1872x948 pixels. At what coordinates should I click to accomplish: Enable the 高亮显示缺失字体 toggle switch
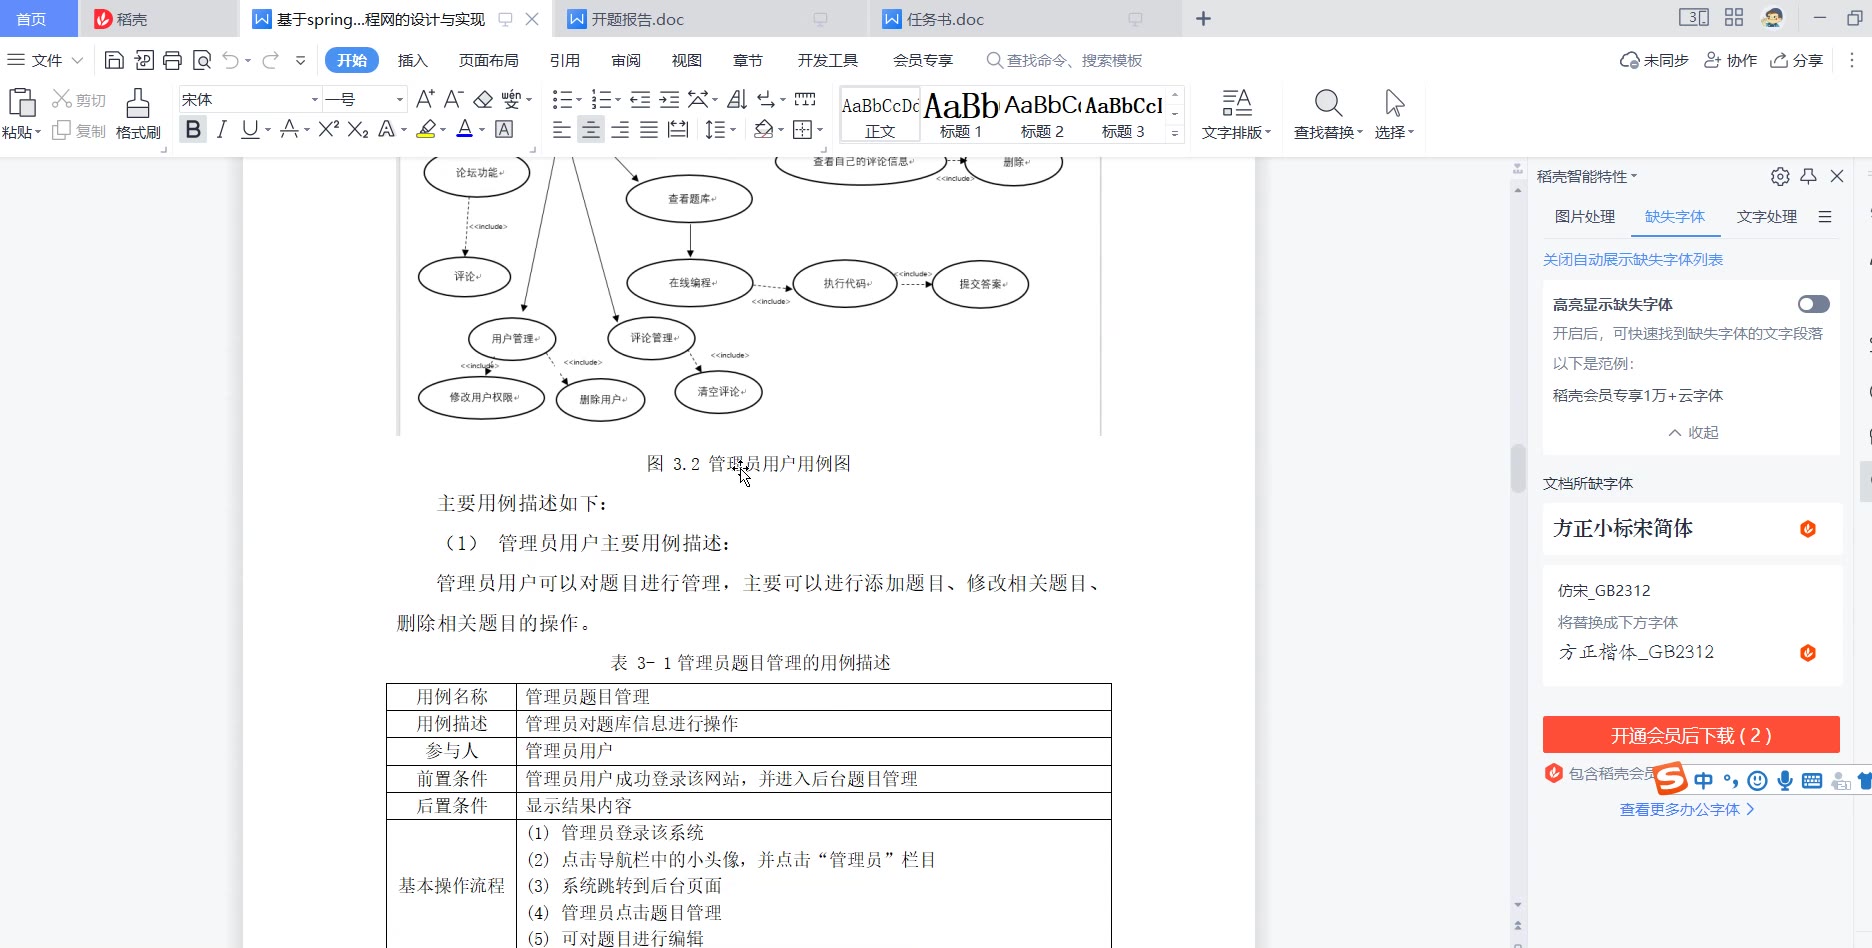coord(1813,304)
